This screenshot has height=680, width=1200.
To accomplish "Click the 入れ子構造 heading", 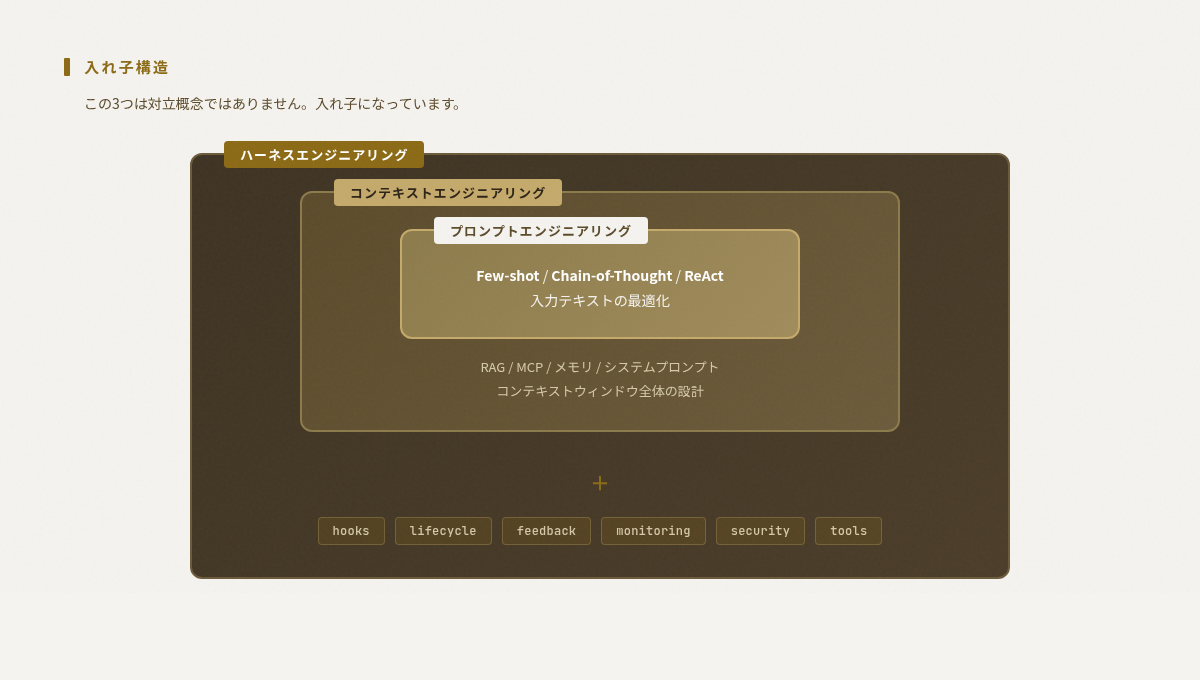I will [127, 67].
